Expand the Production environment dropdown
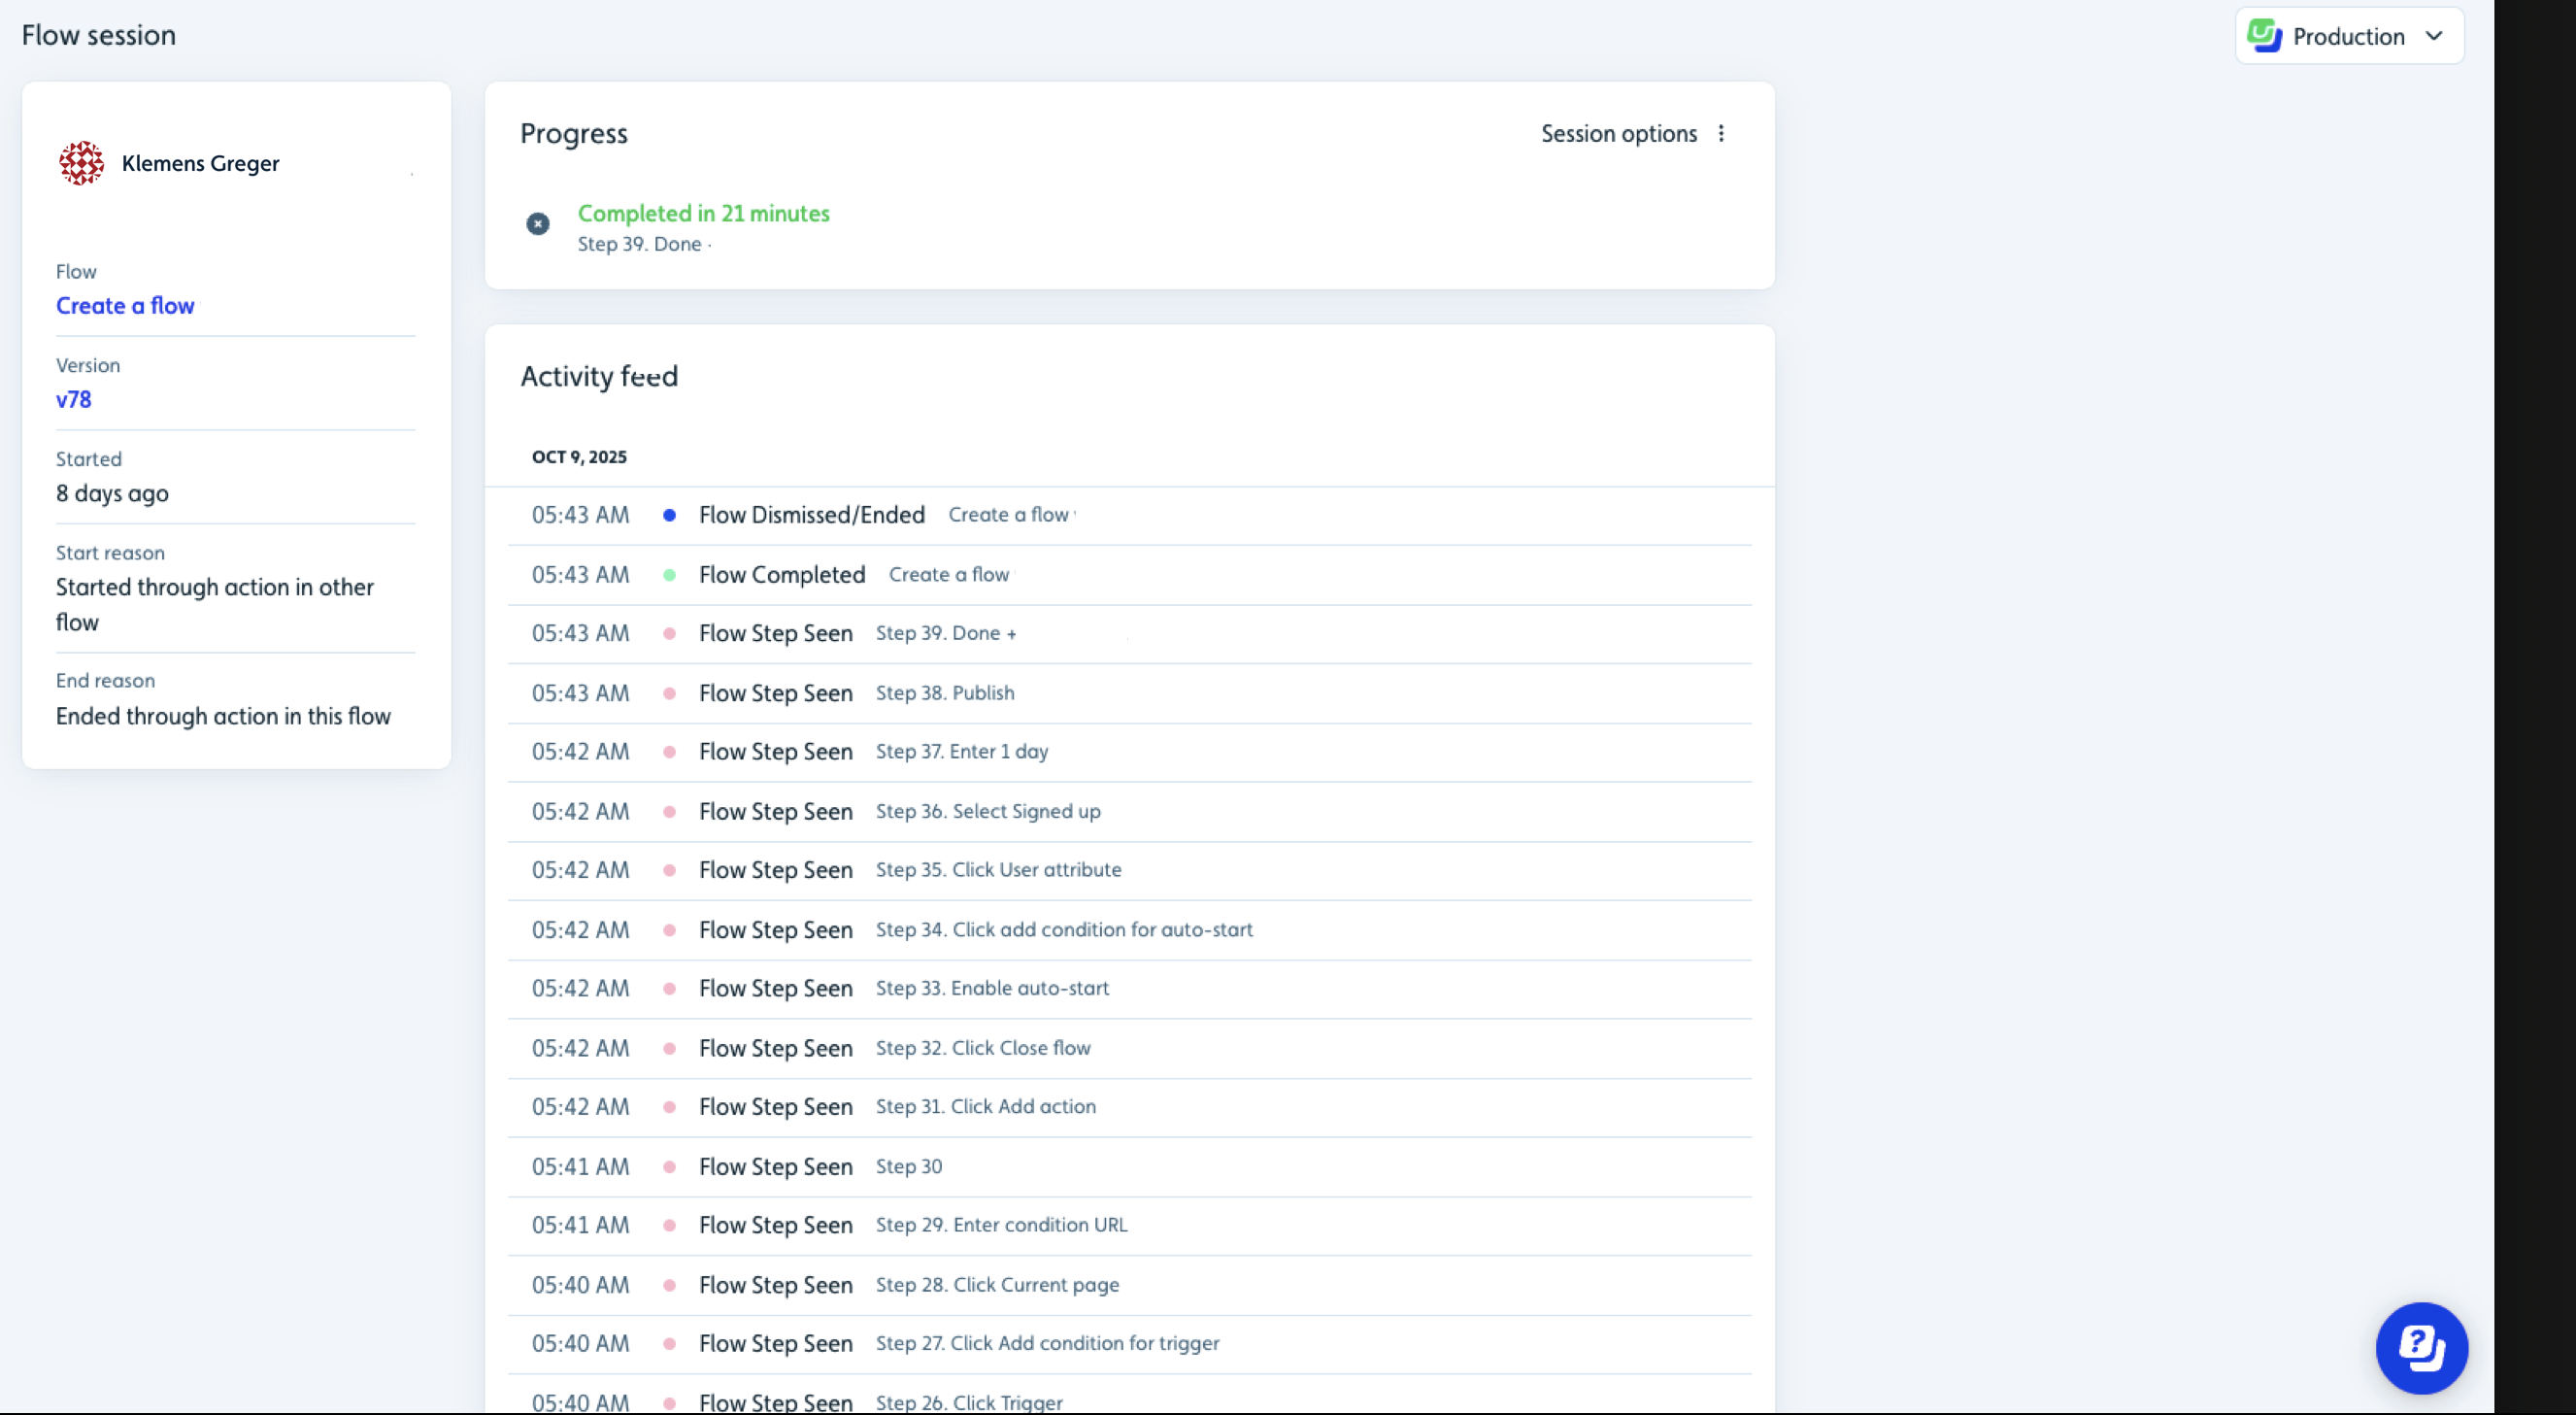Screen dimensions: 2576x1415 pos(2347,37)
